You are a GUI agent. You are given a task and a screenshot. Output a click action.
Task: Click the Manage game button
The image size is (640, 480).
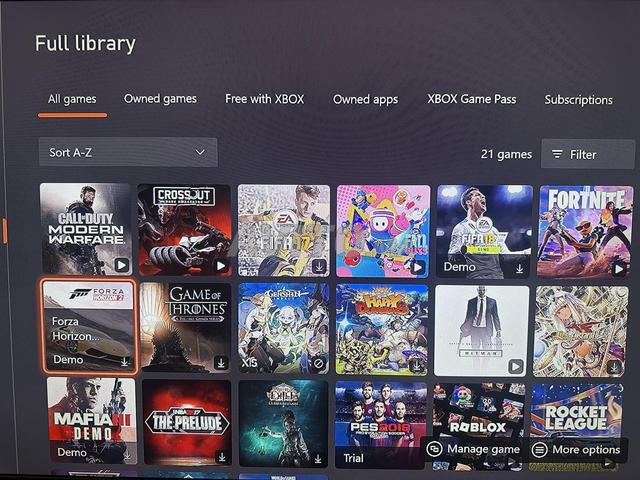click(473, 449)
